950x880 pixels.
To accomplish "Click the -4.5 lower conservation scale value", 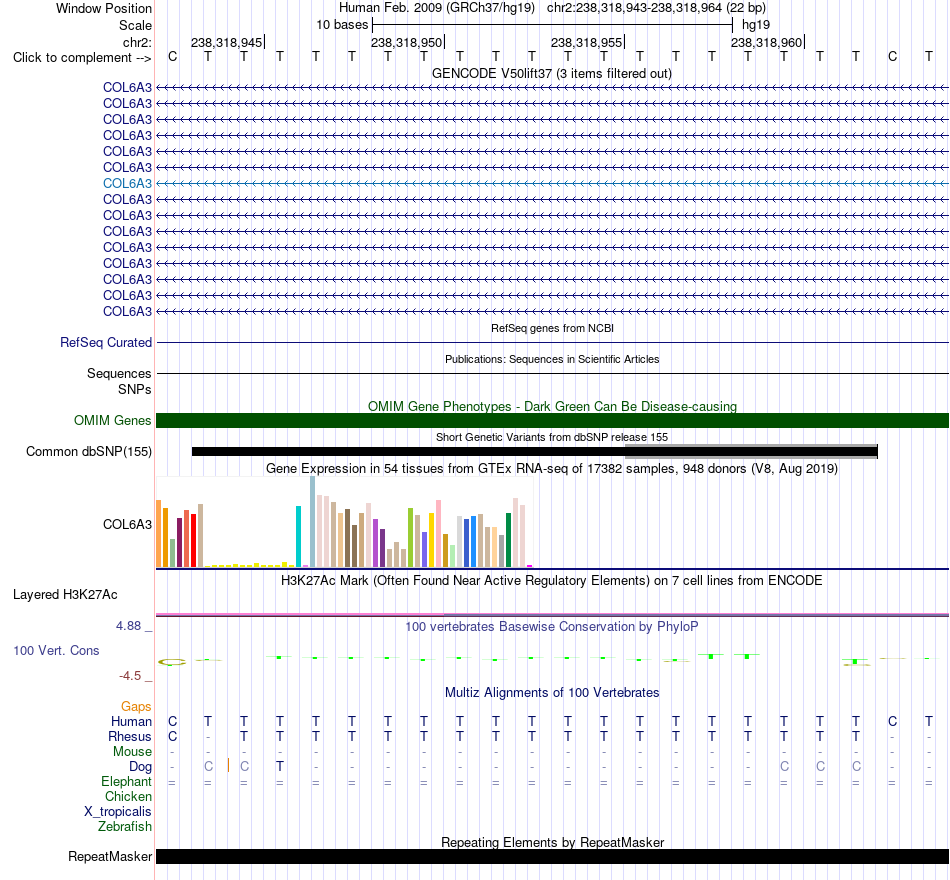I will [130, 676].
